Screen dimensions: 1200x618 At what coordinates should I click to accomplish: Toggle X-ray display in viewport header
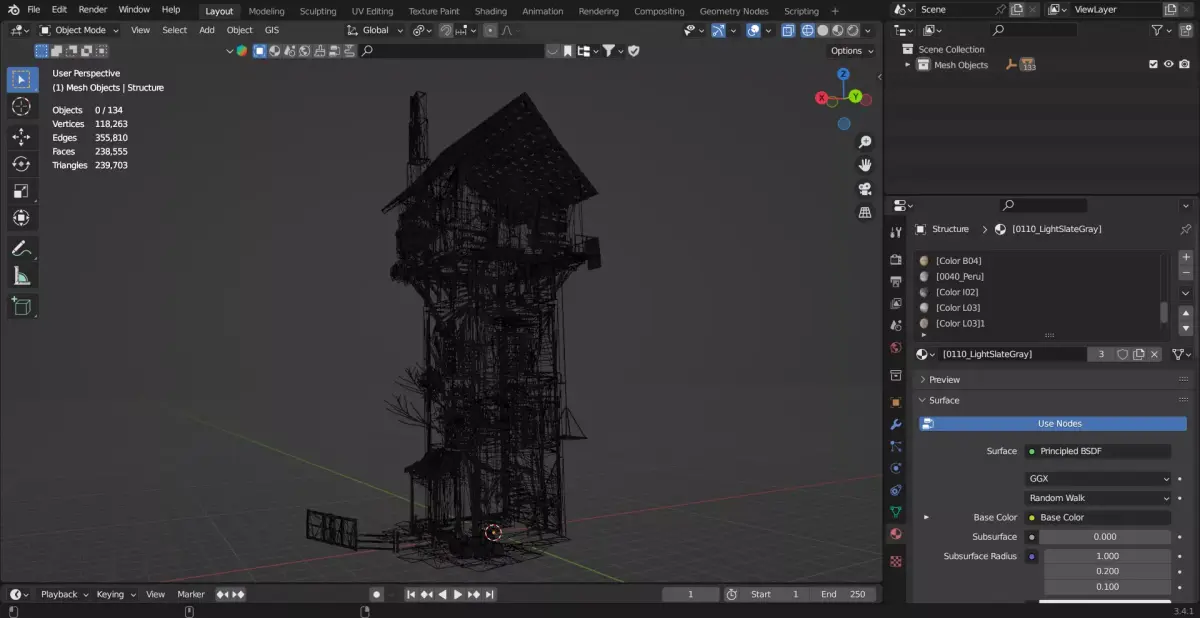pyautogui.click(x=788, y=30)
